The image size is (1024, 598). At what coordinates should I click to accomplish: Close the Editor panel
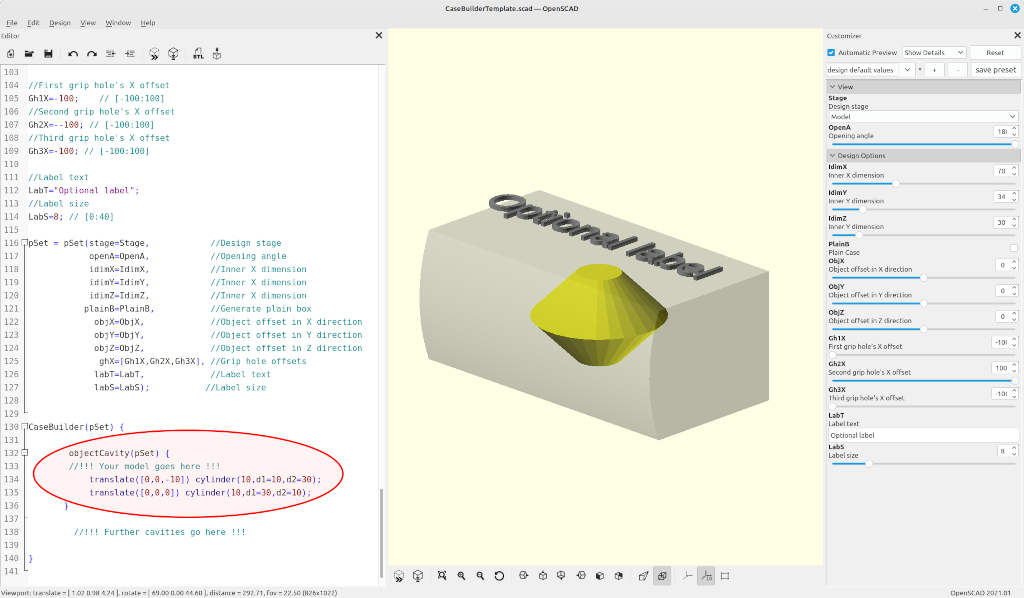(379, 35)
